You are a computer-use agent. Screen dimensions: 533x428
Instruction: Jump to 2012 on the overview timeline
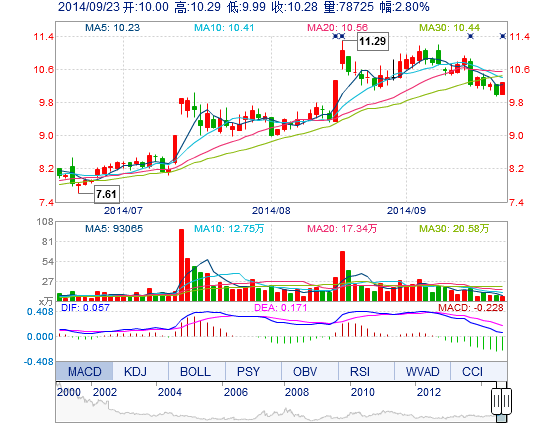[429, 392]
